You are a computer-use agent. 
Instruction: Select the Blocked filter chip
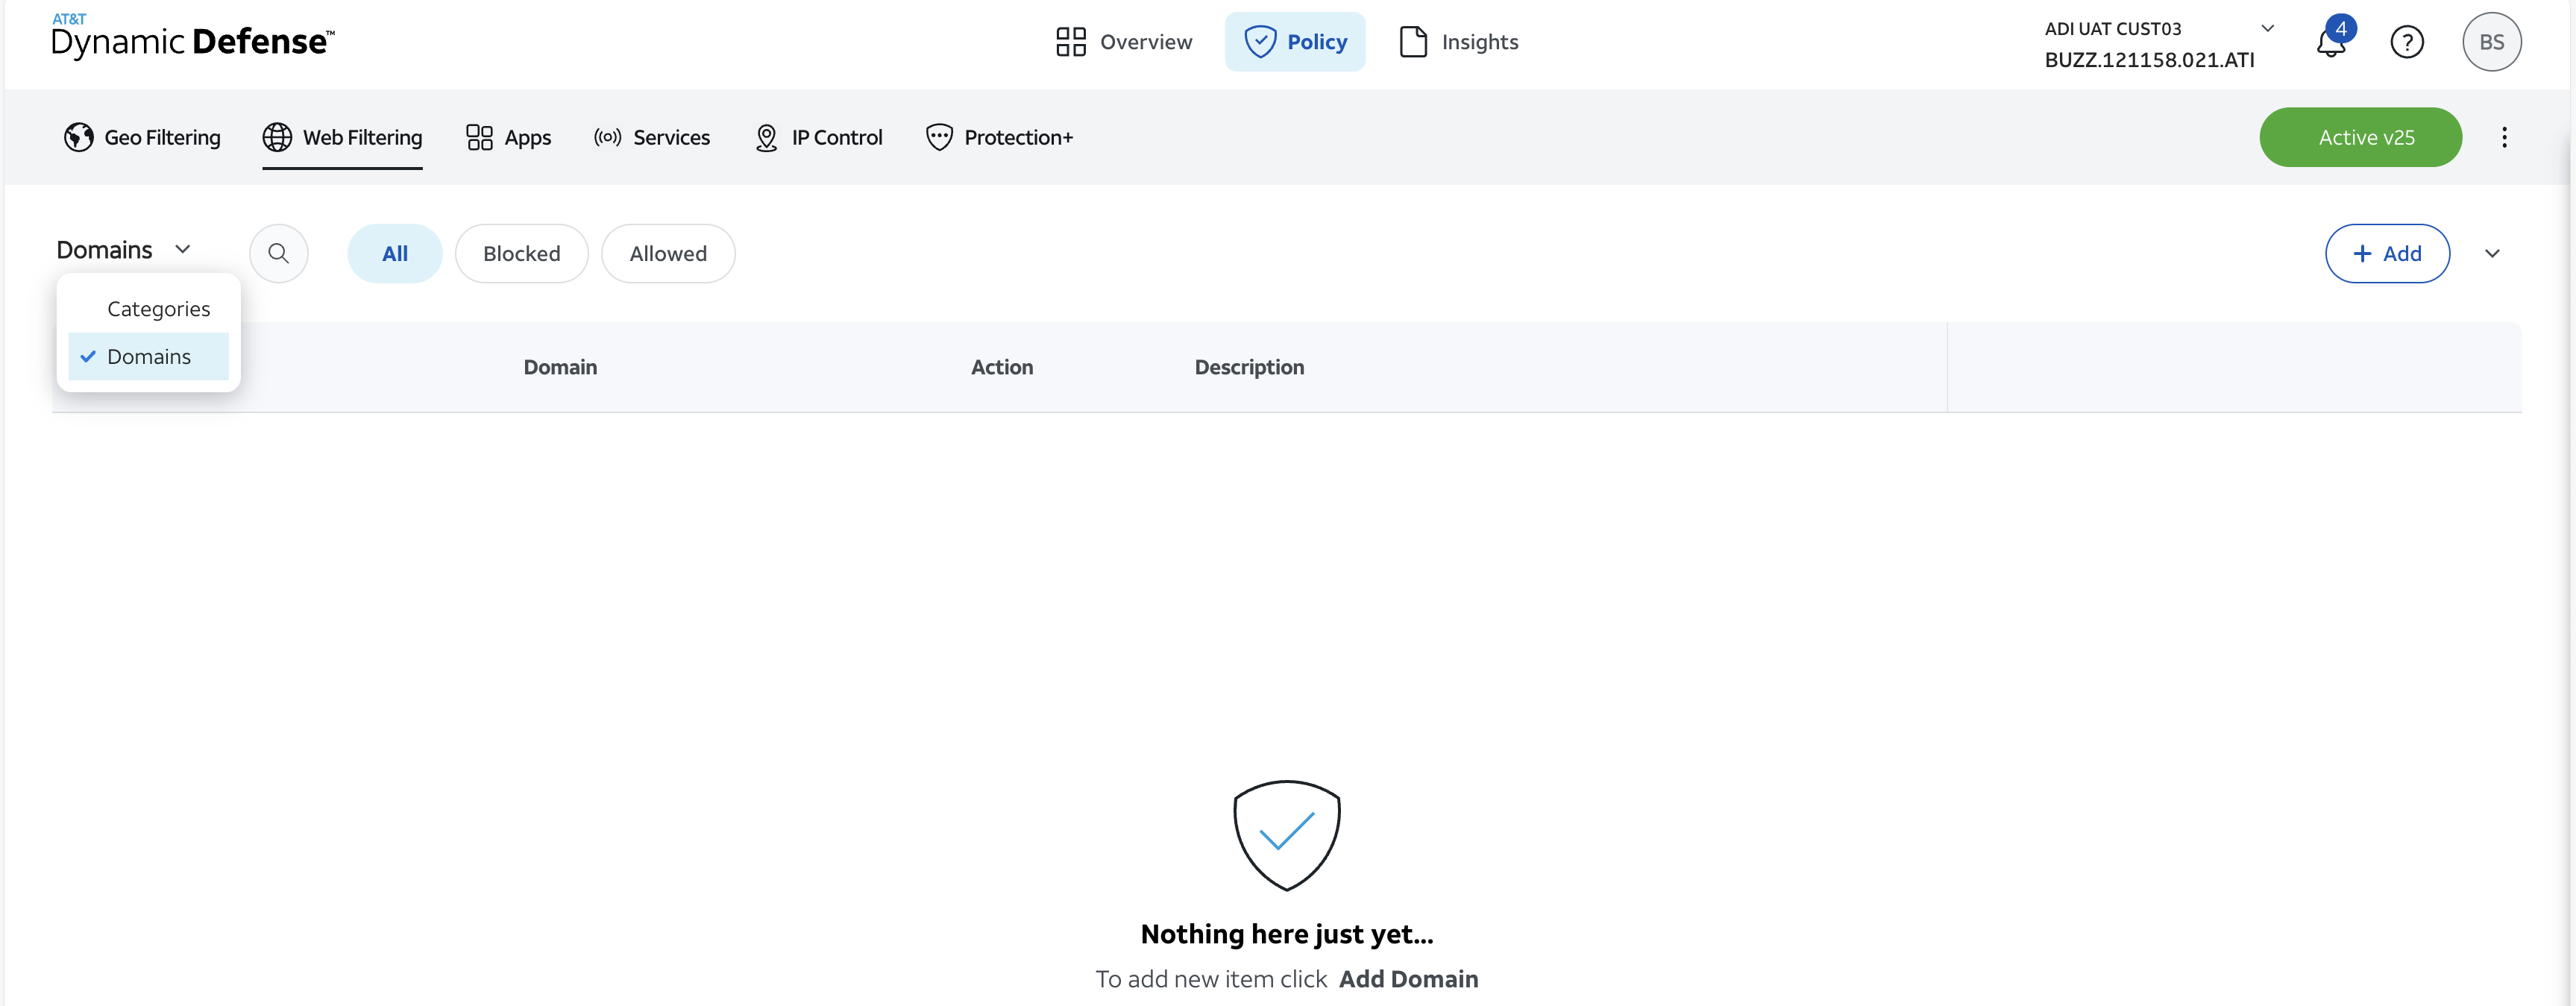pos(521,253)
